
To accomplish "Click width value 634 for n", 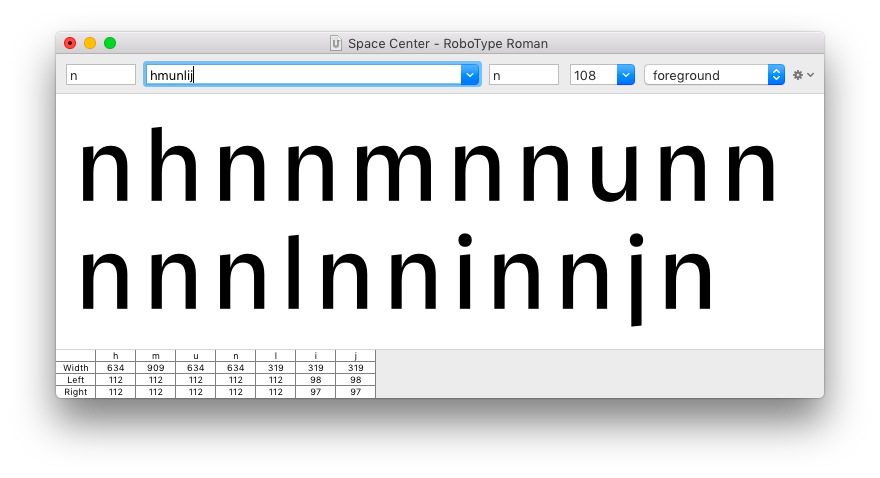I will coord(236,368).
